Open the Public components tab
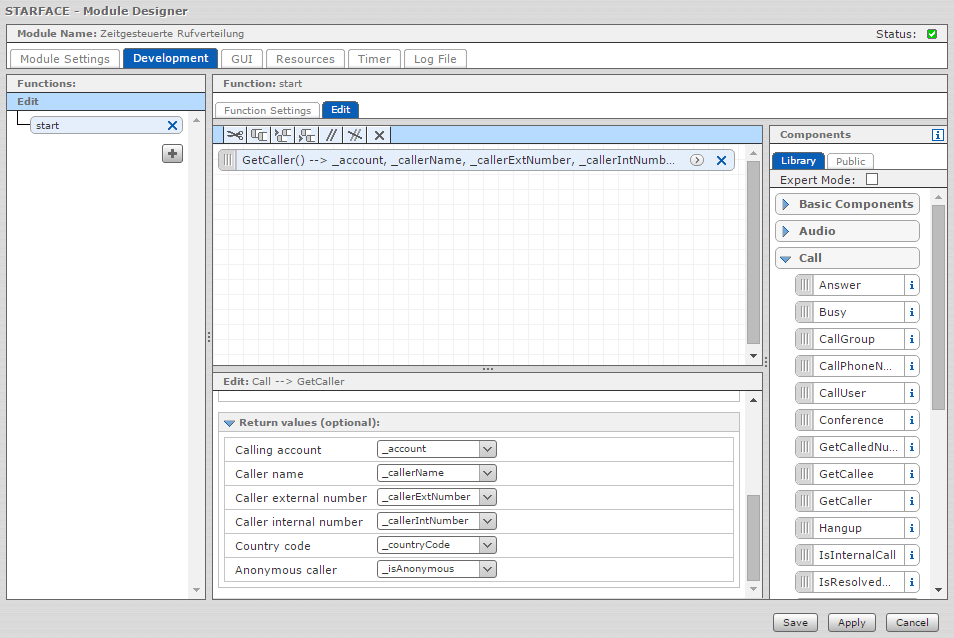954x638 pixels. 850,161
